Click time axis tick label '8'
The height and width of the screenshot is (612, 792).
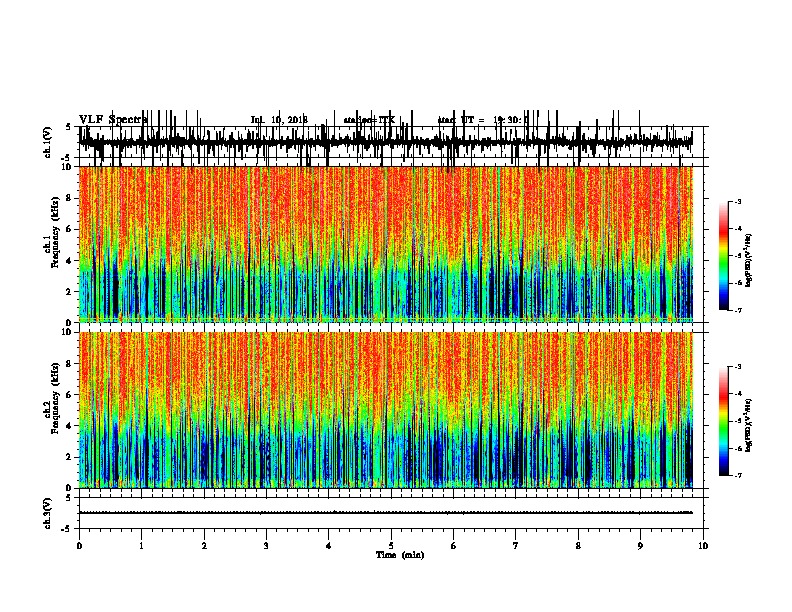[578, 546]
